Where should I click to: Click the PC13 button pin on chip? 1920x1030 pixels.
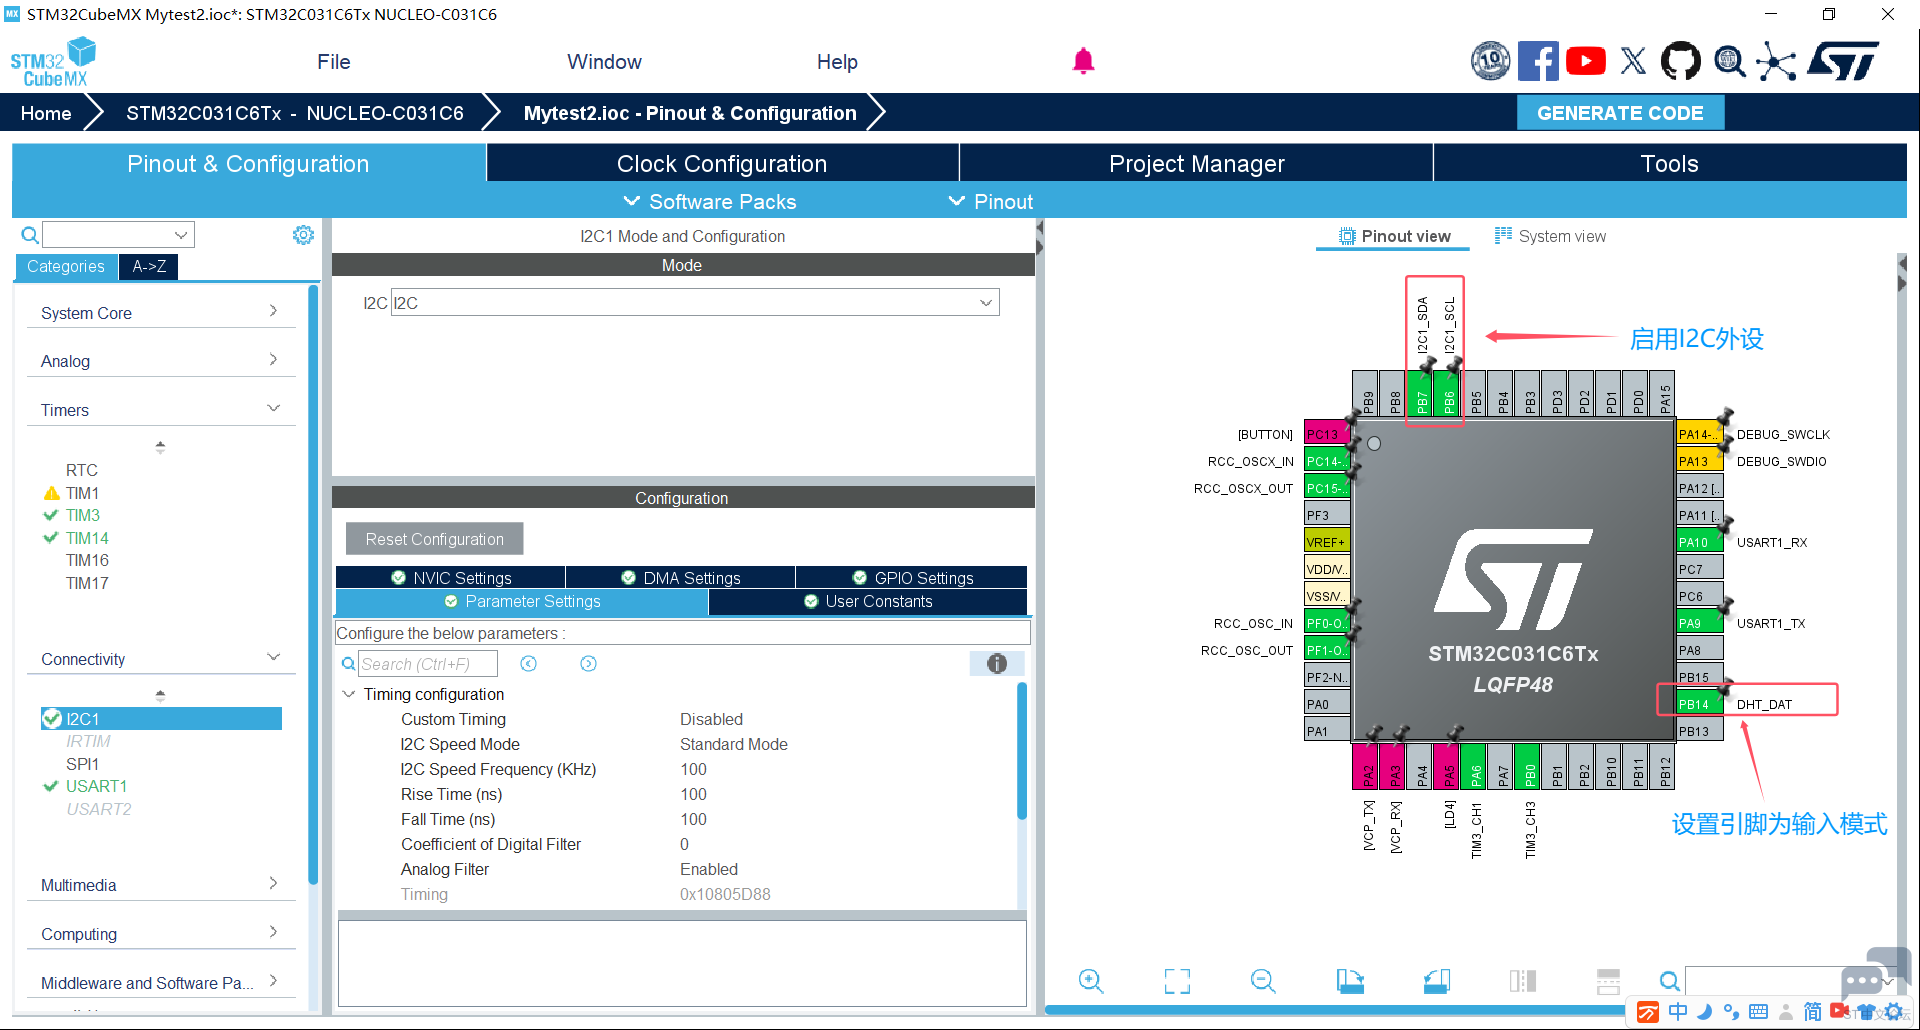pos(1327,434)
